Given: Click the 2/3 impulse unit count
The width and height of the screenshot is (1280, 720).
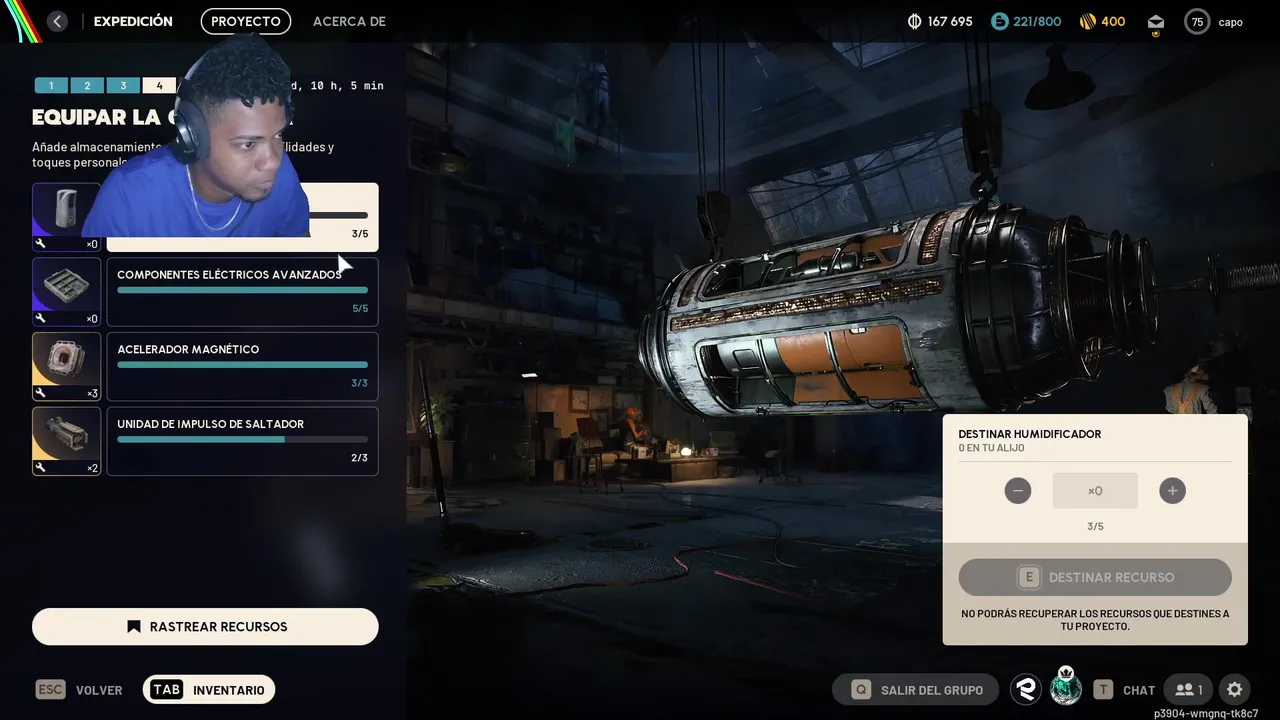Looking at the screenshot, I should point(360,458).
